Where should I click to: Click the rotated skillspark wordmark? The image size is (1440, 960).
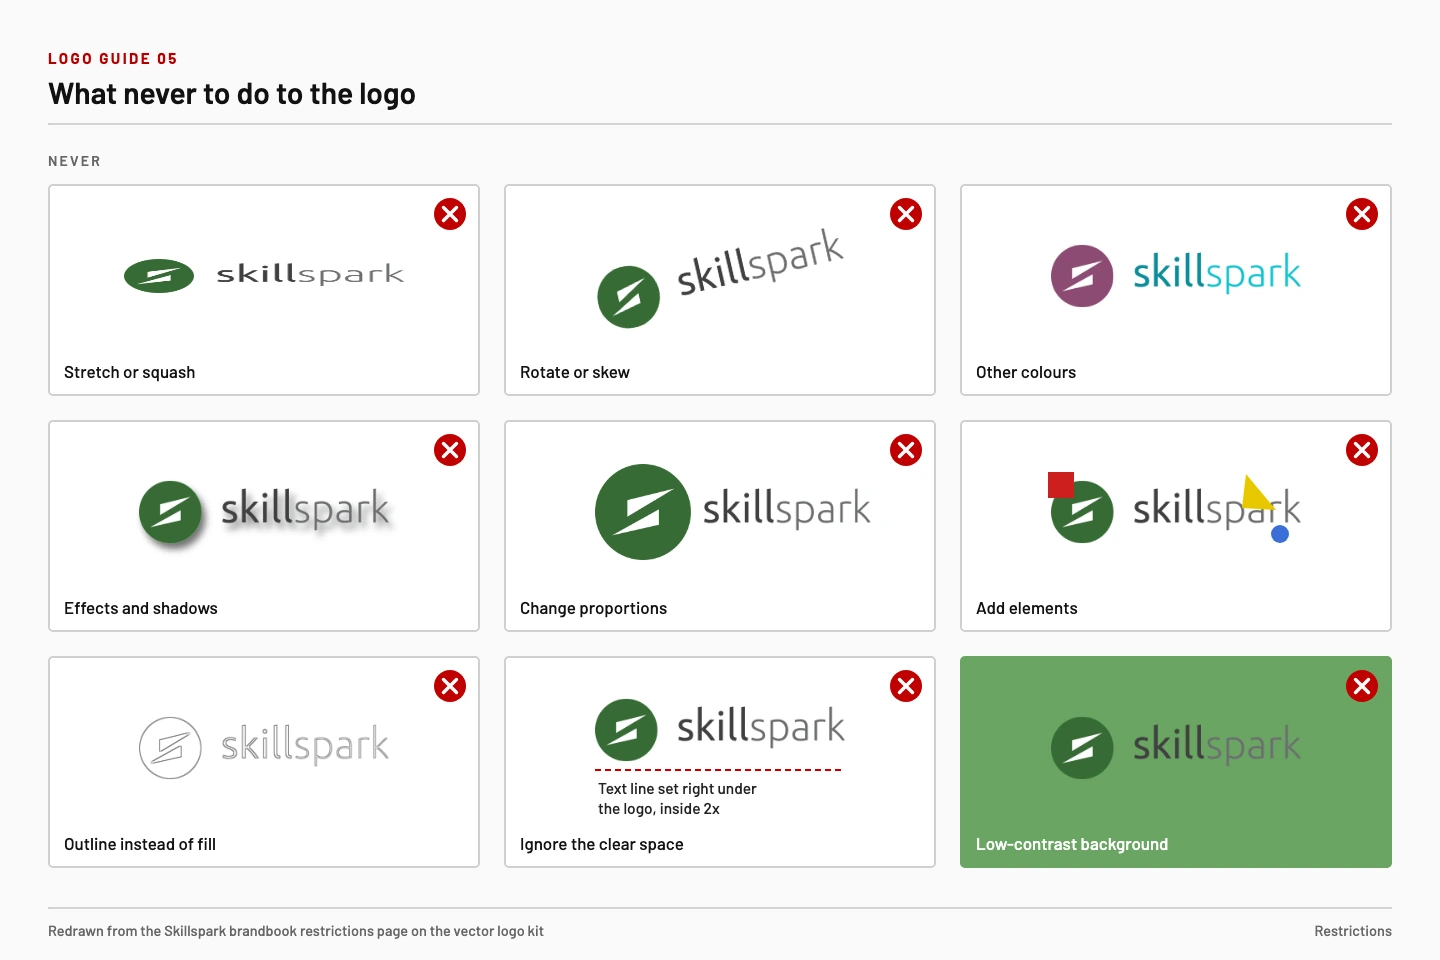tap(760, 263)
